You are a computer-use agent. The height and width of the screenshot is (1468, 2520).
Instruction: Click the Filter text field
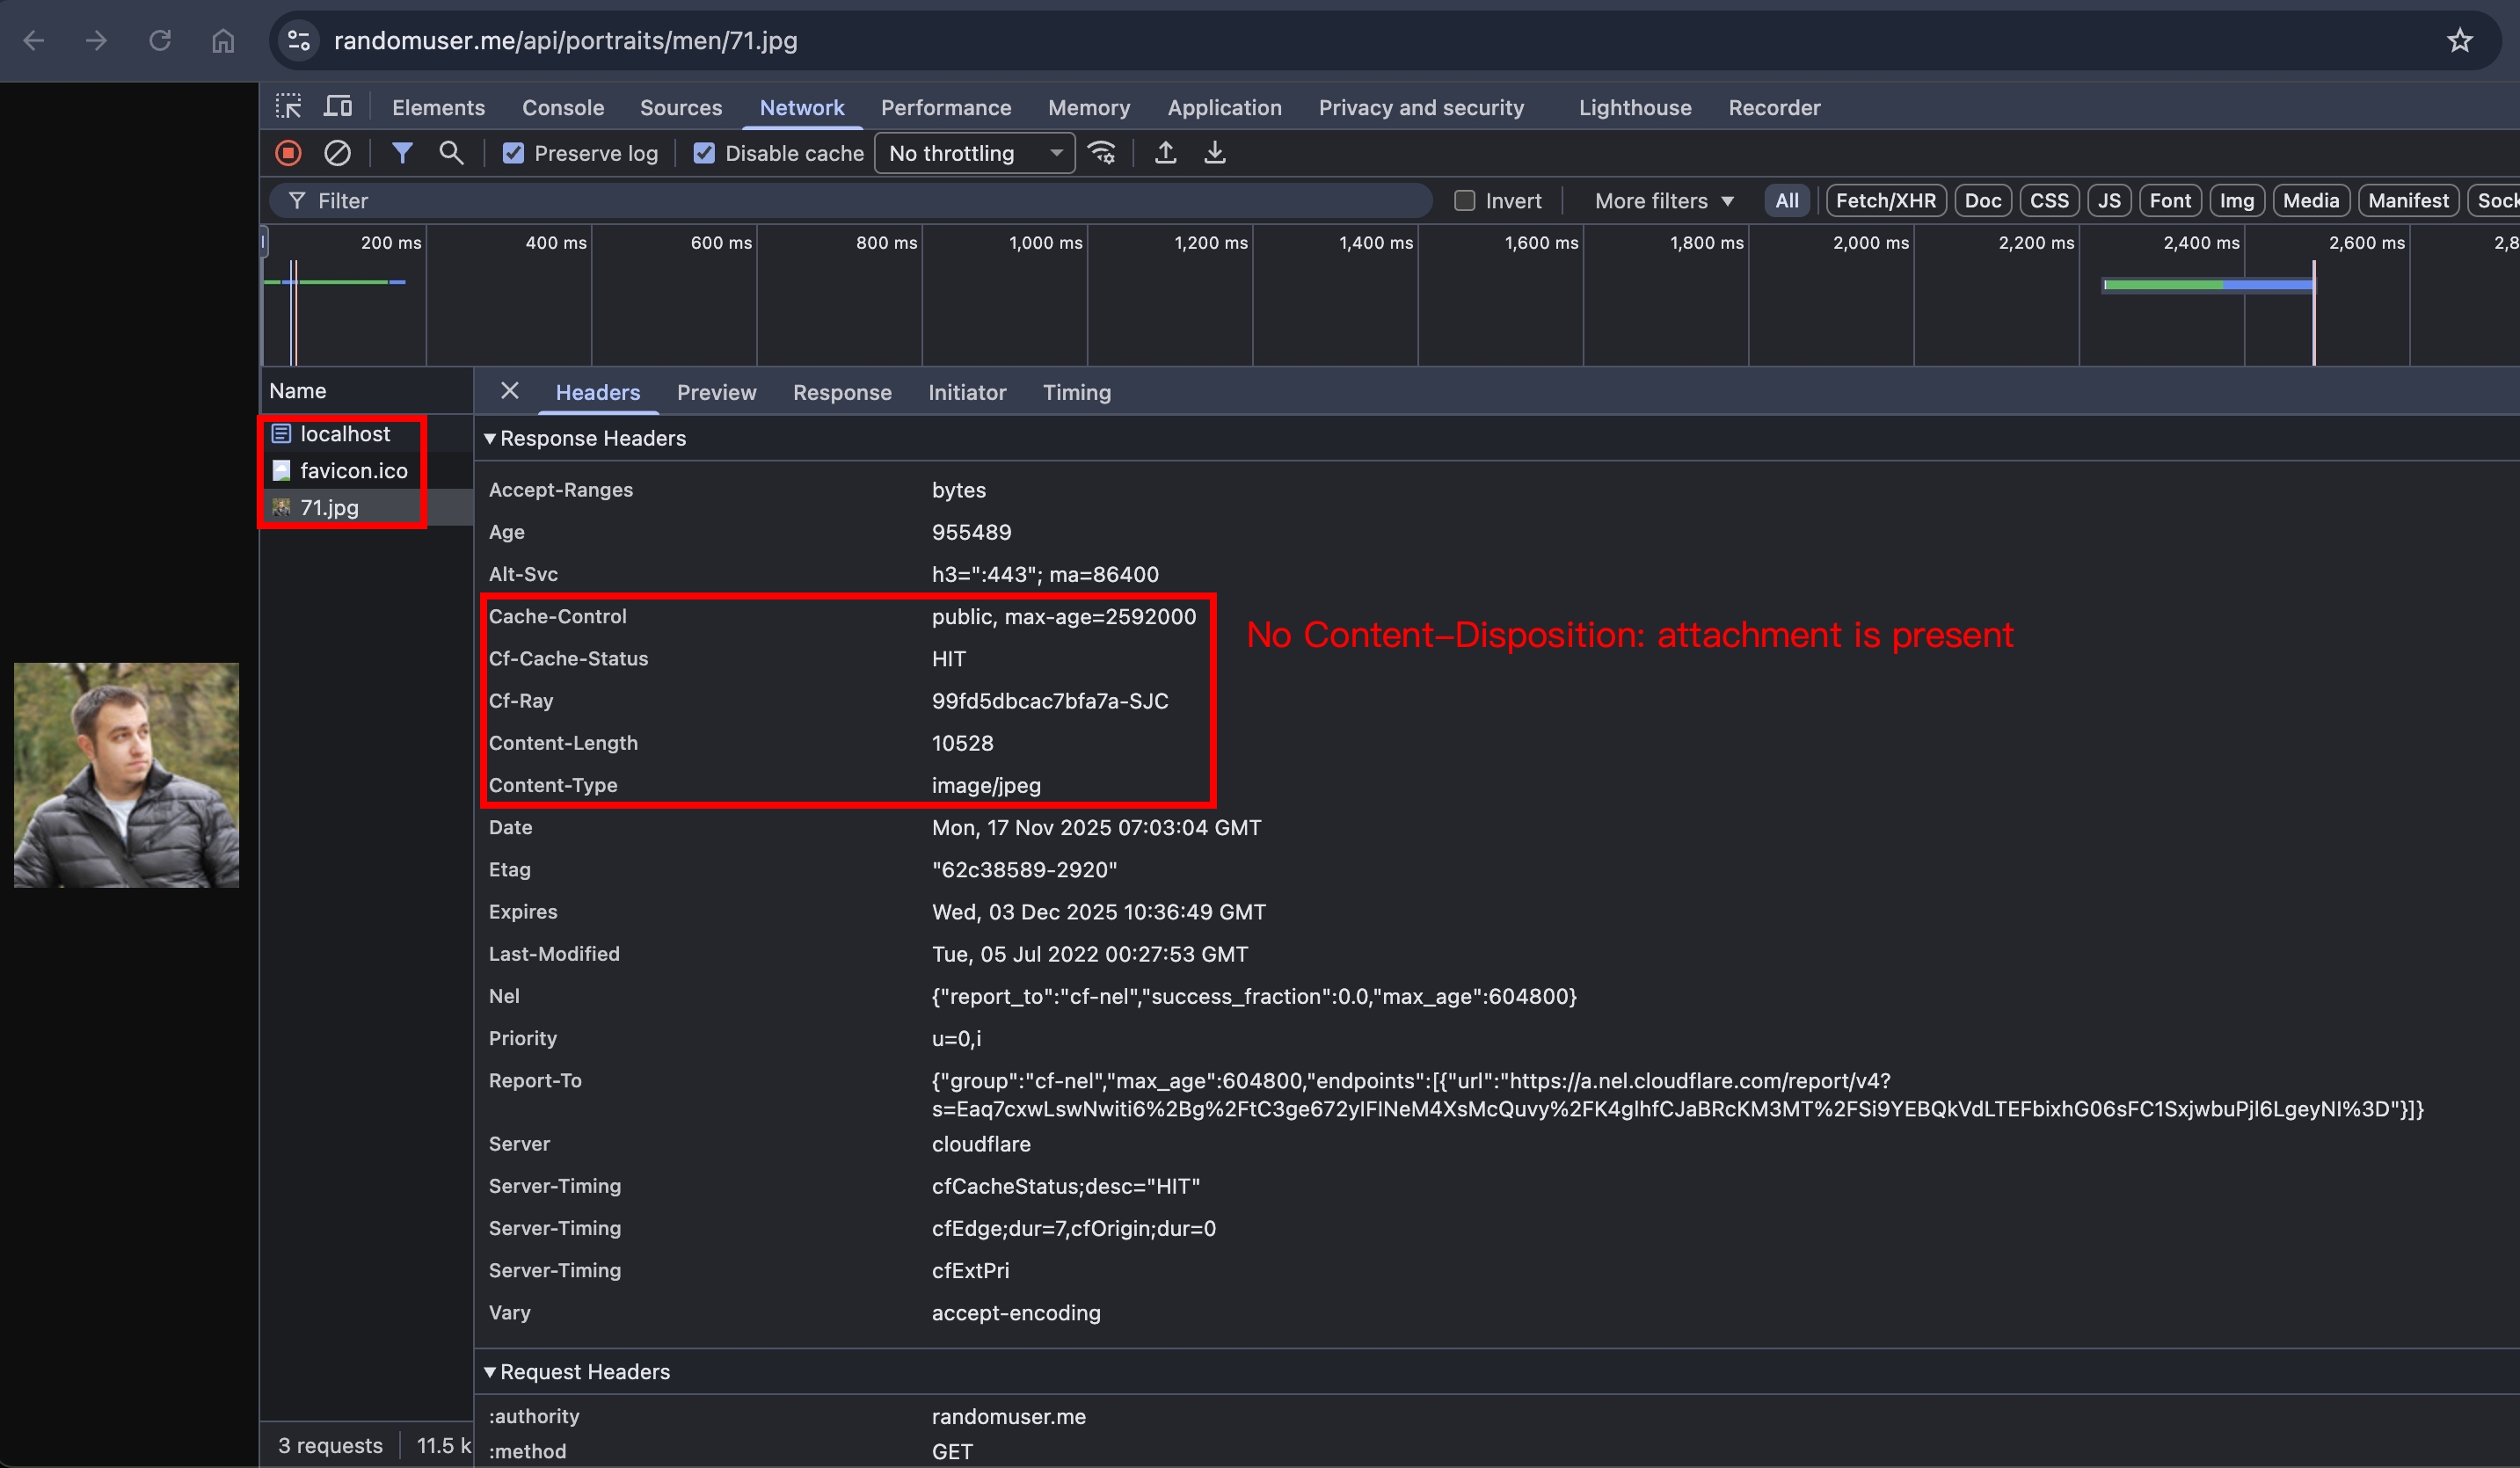coord(850,201)
